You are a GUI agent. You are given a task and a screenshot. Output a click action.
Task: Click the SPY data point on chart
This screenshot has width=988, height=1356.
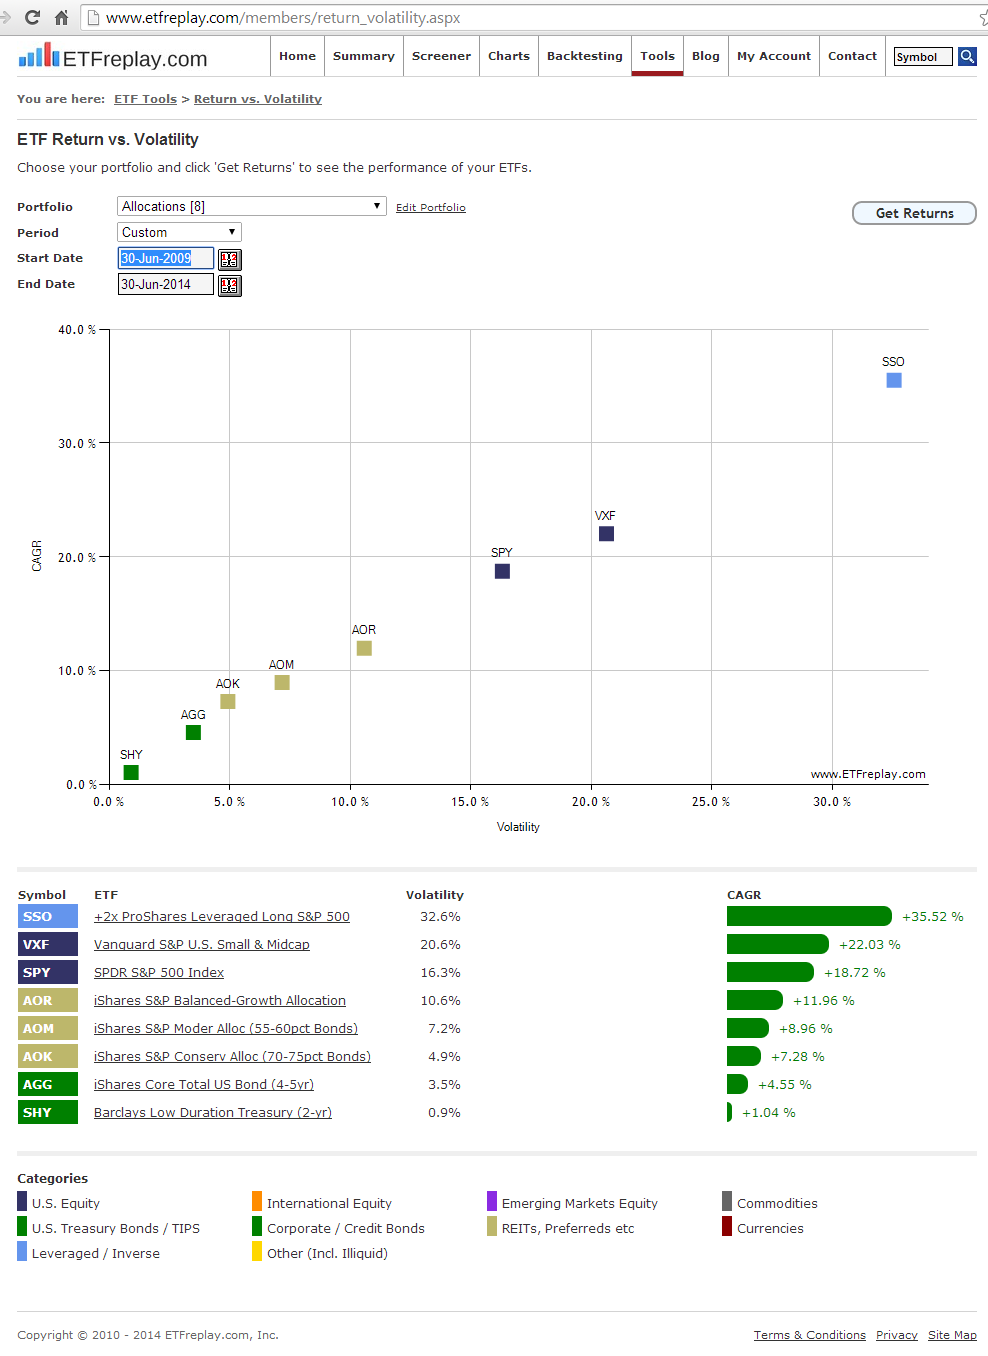tap(502, 571)
